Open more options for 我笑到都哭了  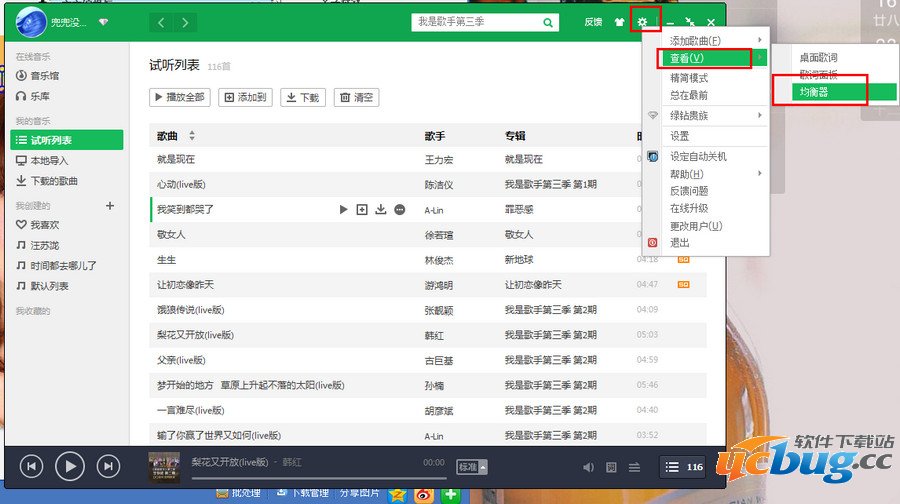pos(399,210)
